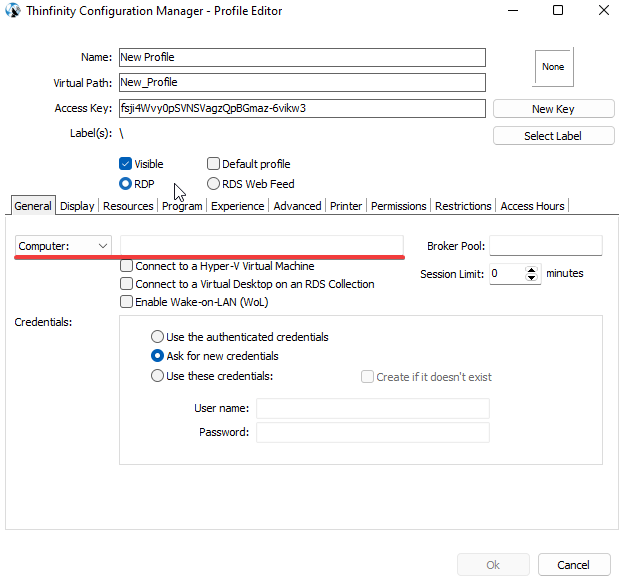Image resolution: width=622 pixels, height=583 pixels.
Task: Click the New Key button
Action: pyautogui.click(x=553, y=109)
